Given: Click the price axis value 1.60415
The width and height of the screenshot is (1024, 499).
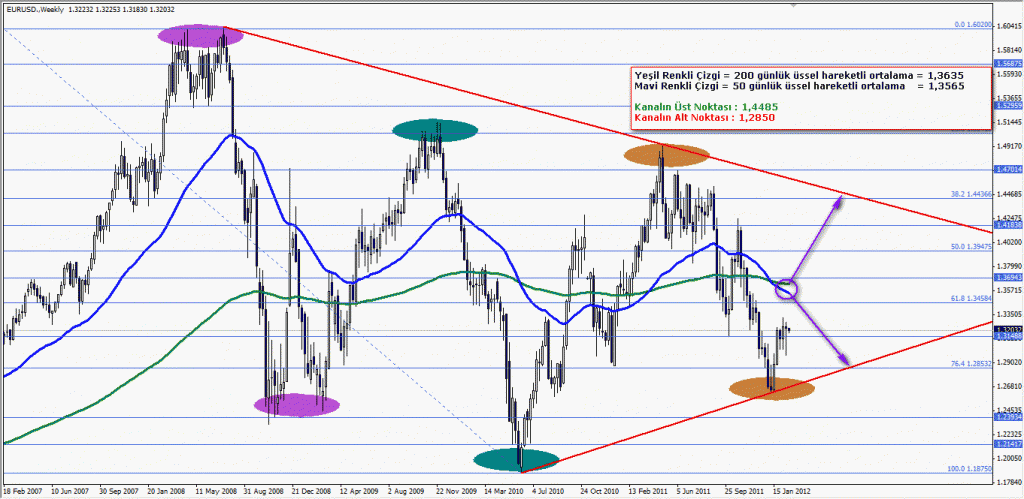Looking at the screenshot, I should [x=1010, y=25].
